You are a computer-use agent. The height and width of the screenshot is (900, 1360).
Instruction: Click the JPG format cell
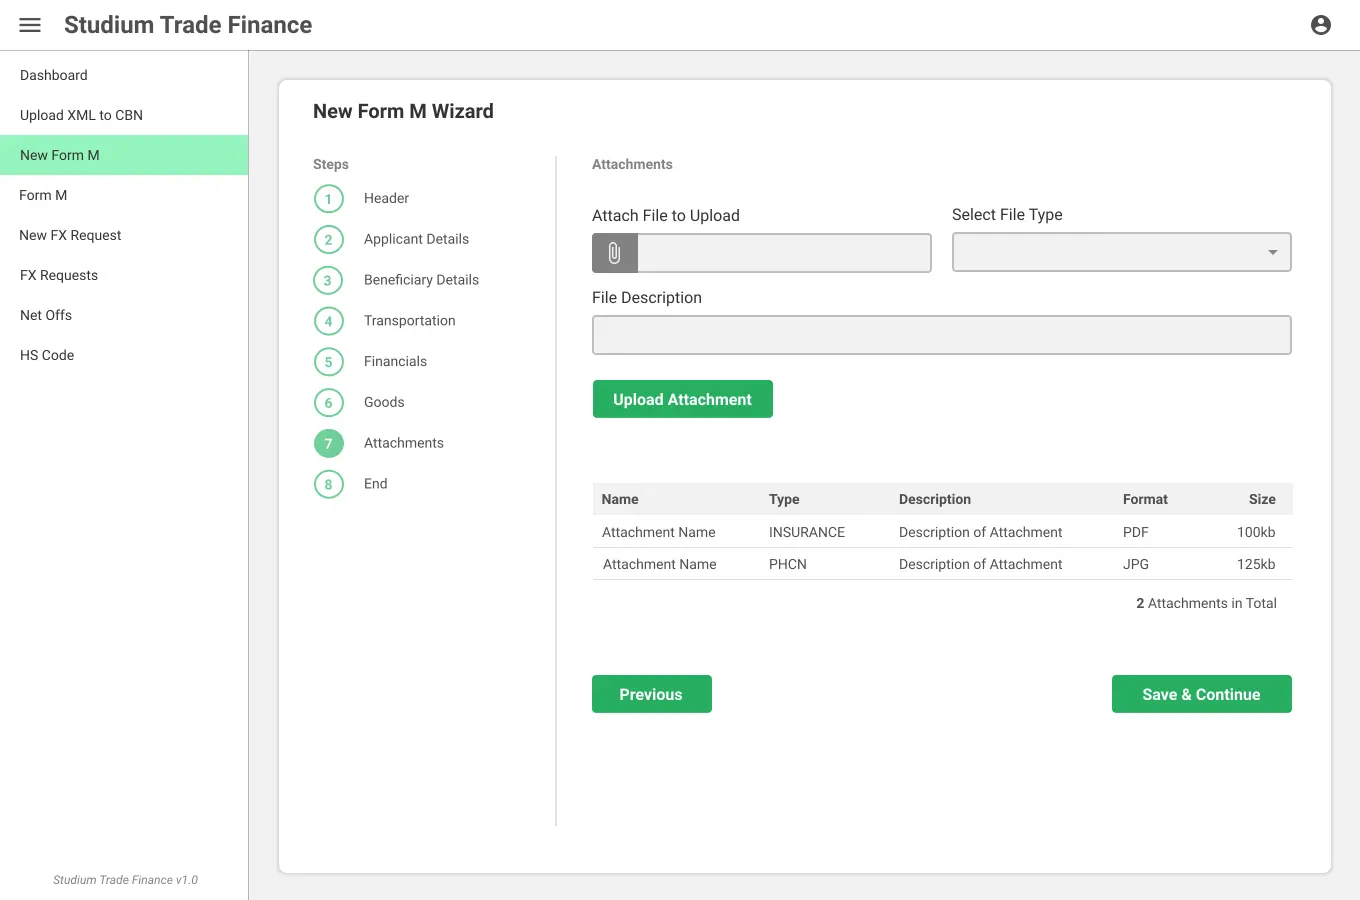(x=1135, y=564)
